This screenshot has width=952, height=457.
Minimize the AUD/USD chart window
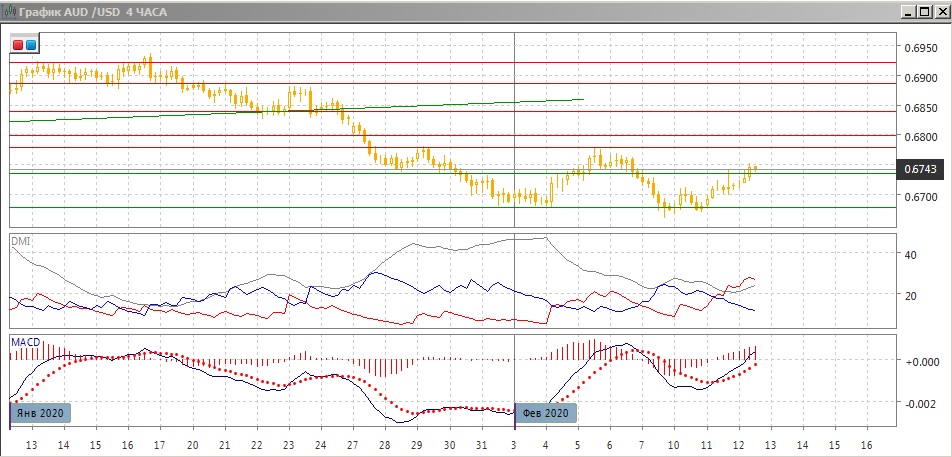(908, 11)
